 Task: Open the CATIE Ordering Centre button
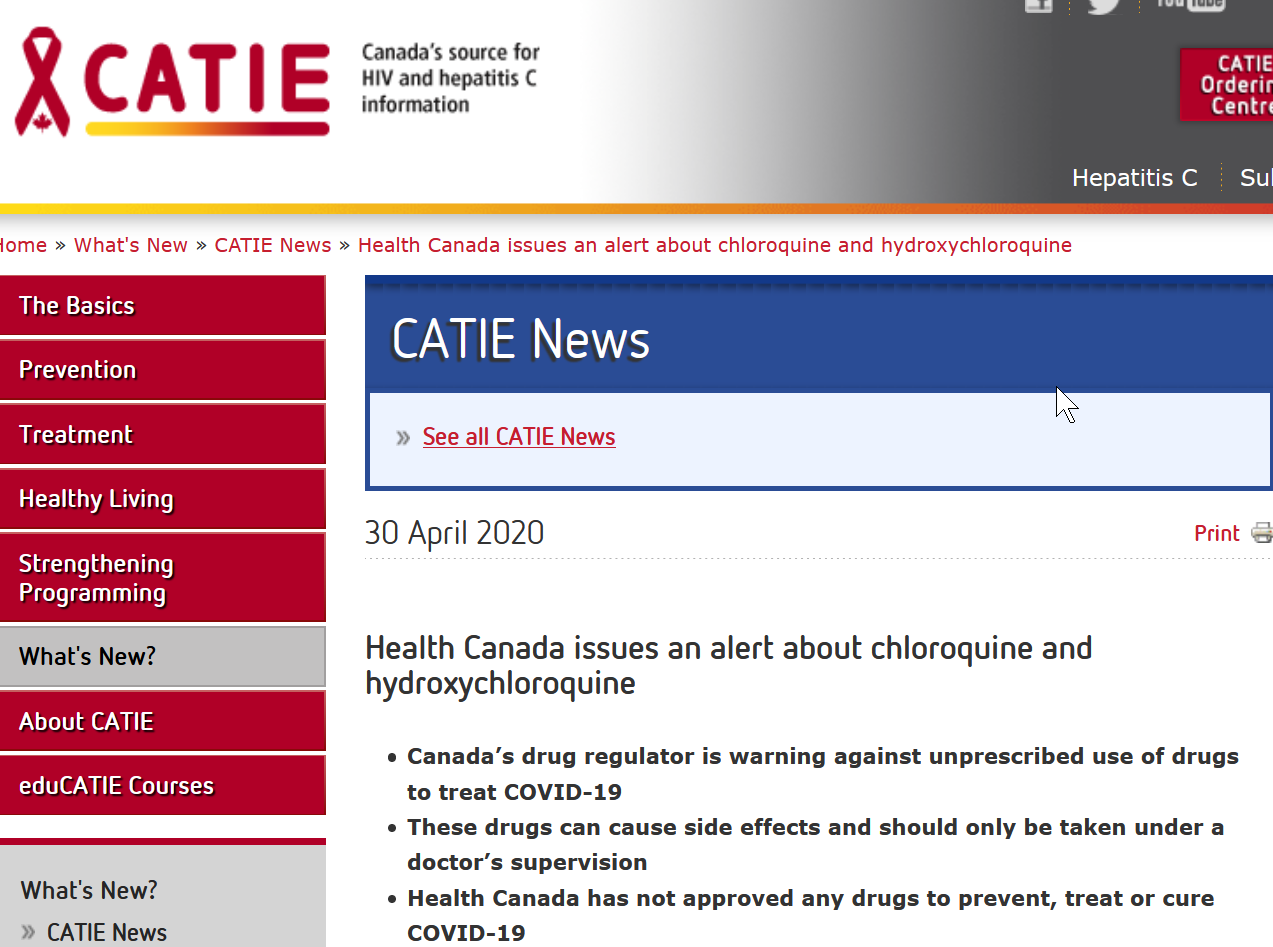1227,85
